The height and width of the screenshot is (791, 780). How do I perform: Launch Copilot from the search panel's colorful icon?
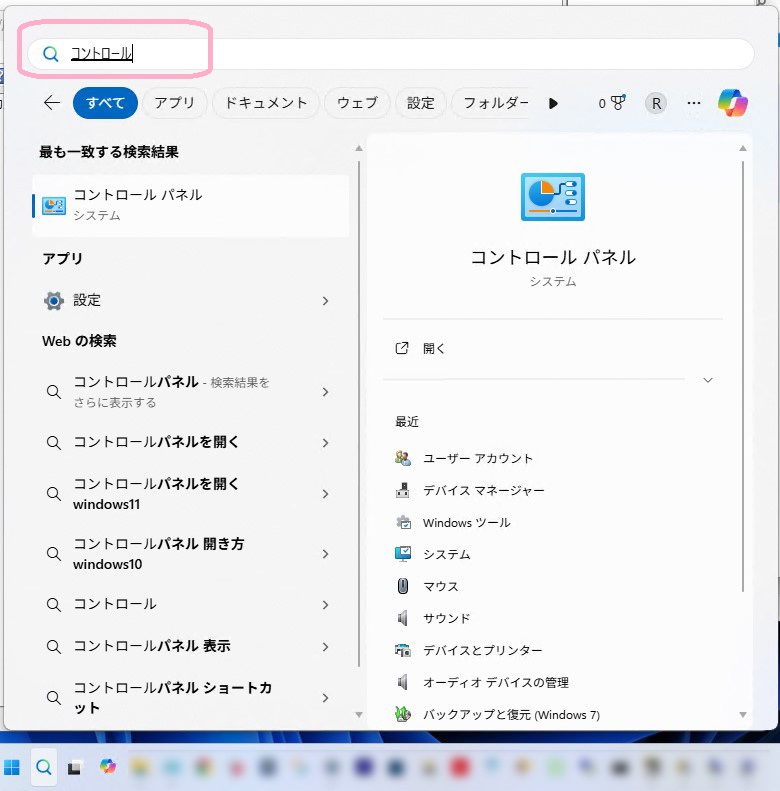(733, 103)
